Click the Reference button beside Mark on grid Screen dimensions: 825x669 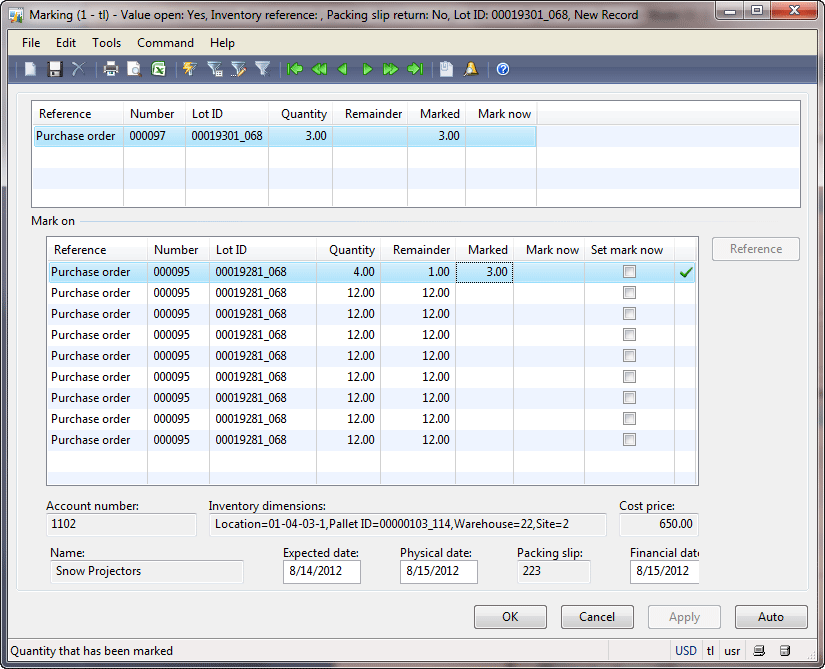pos(756,249)
